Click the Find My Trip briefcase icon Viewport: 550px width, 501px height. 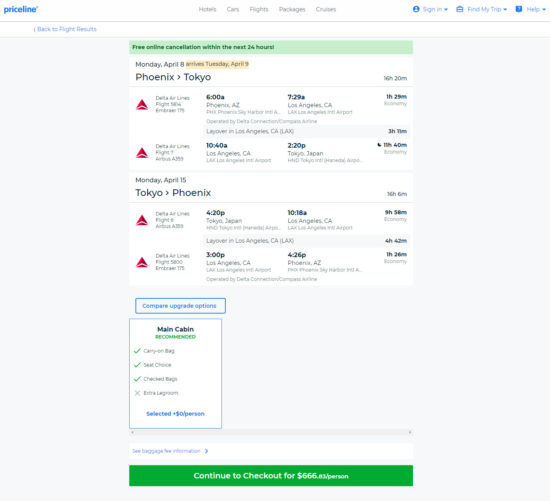460,9
